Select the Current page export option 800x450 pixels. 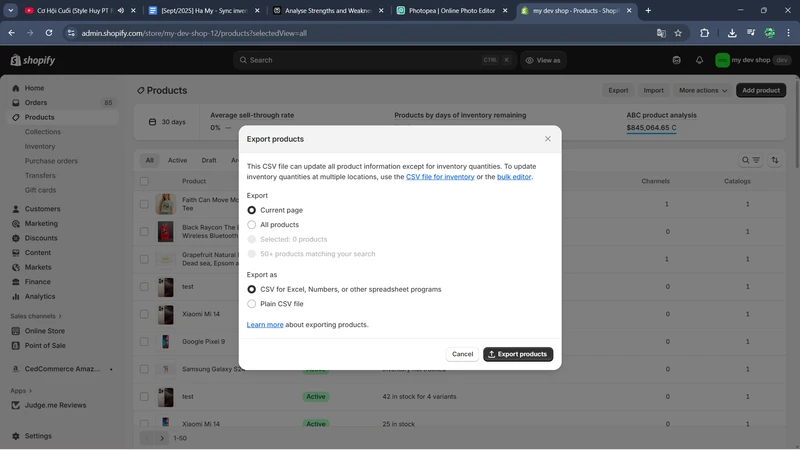point(252,210)
